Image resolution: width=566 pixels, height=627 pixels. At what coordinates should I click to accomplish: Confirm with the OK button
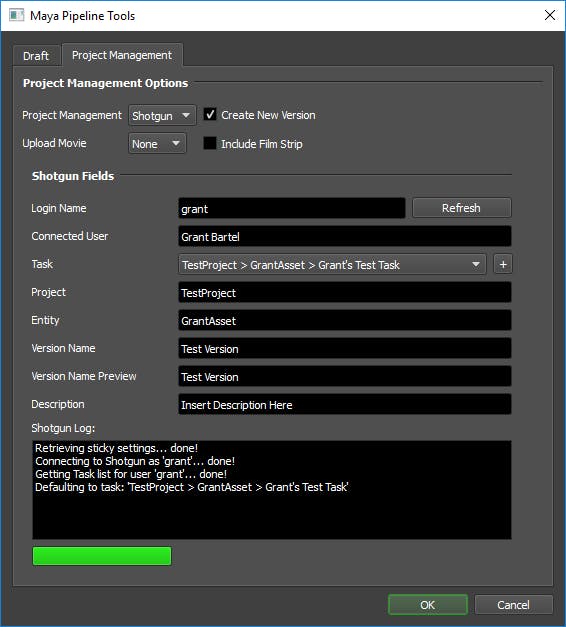pyautogui.click(x=428, y=605)
